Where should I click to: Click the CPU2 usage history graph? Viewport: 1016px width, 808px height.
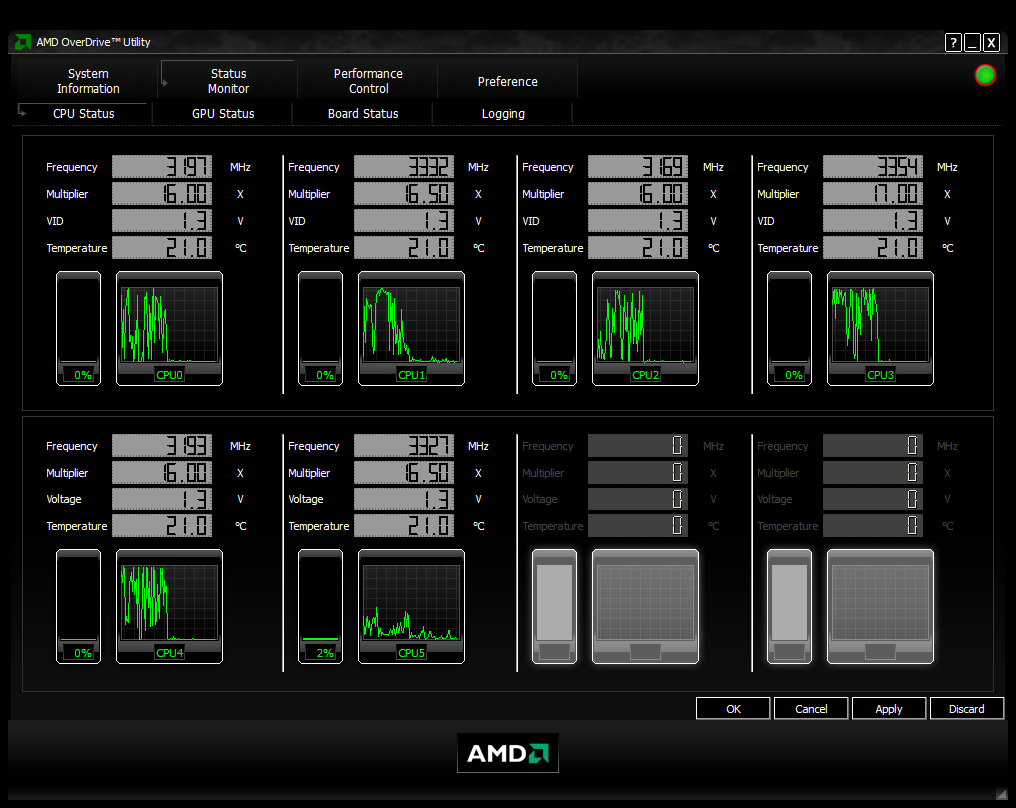click(645, 329)
